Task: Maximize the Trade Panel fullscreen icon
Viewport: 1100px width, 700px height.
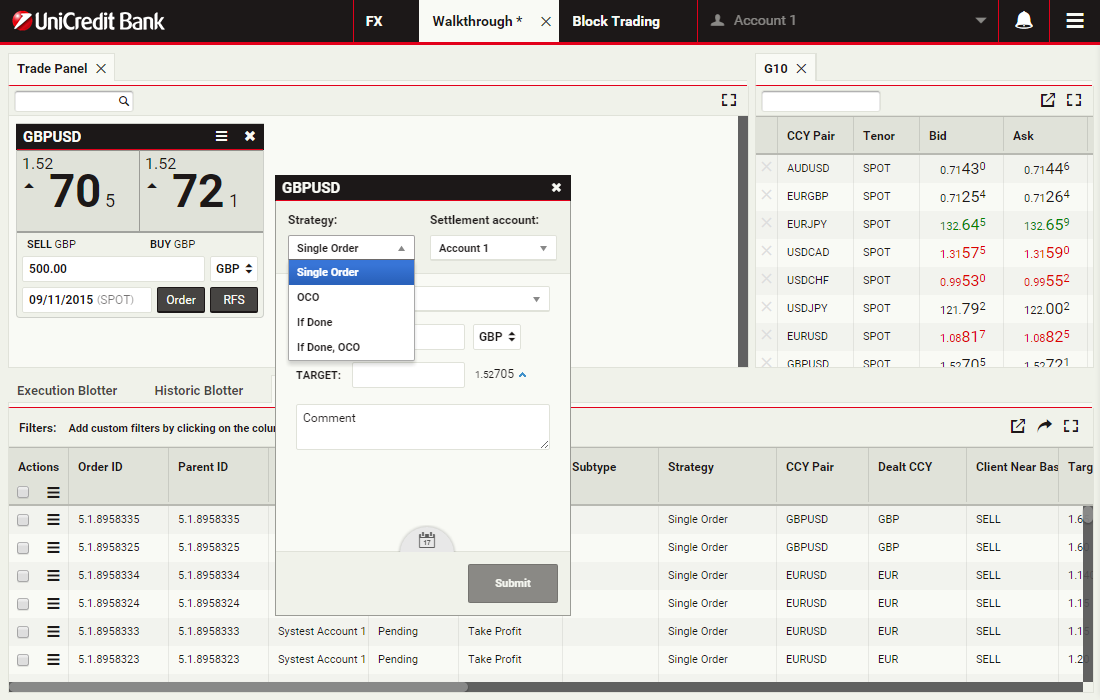Action: pyautogui.click(x=728, y=100)
